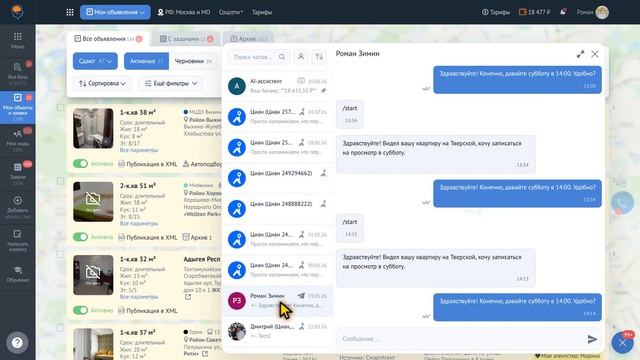The image size is (640, 360).
Task: Click the Добавить plus icon in sidebar
Action: click(x=18, y=200)
